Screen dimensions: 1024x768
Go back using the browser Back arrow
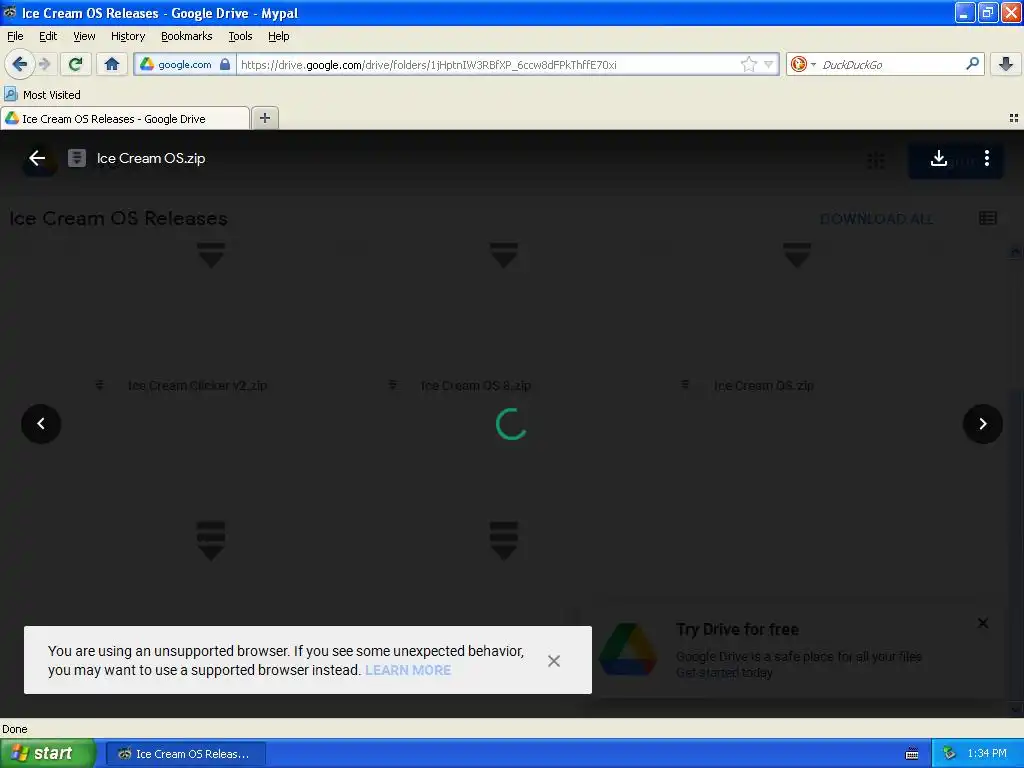click(x=20, y=64)
